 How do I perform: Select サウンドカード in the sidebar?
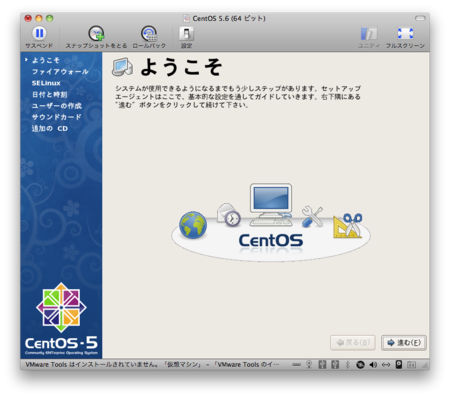(x=56, y=117)
